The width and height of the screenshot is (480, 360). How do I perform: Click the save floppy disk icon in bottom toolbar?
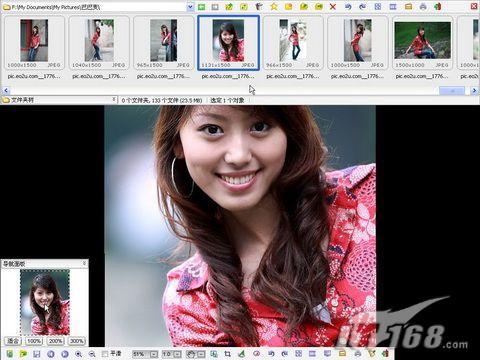(37, 354)
